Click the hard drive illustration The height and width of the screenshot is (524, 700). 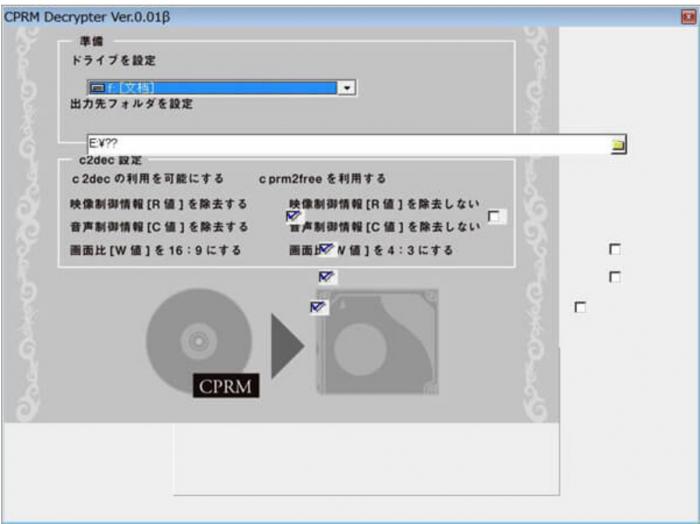coord(378,342)
